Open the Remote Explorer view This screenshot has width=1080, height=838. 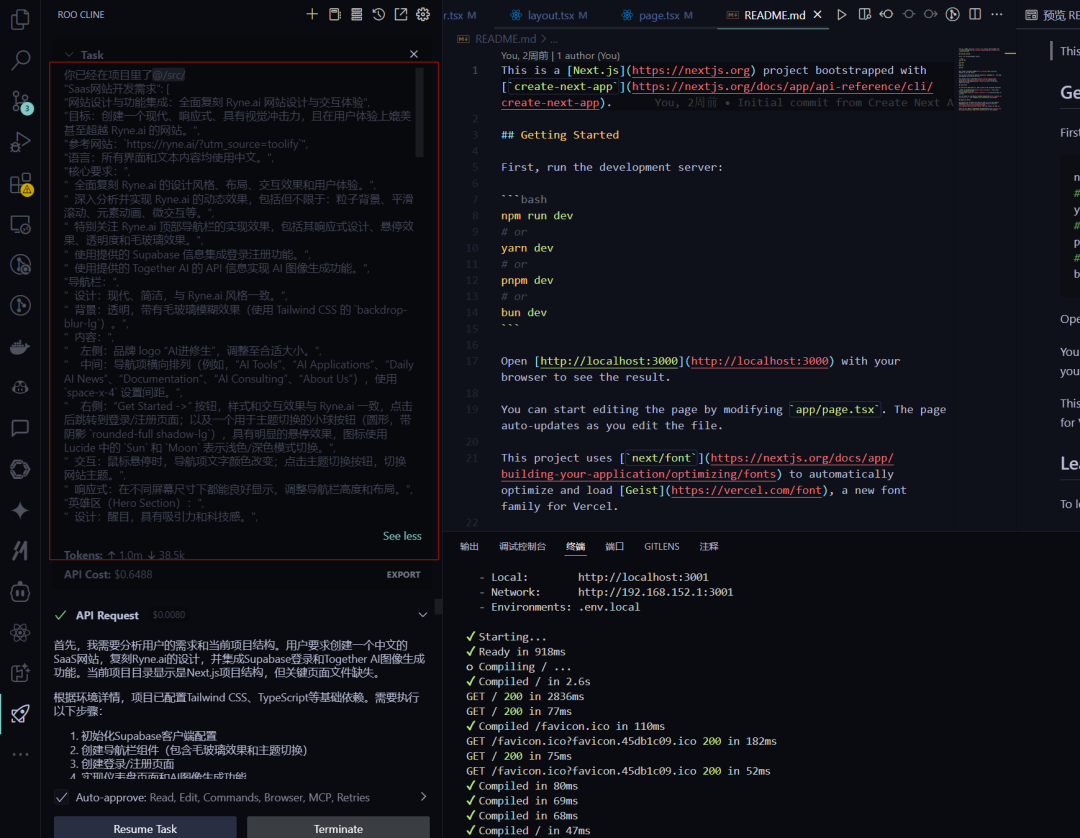20,224
